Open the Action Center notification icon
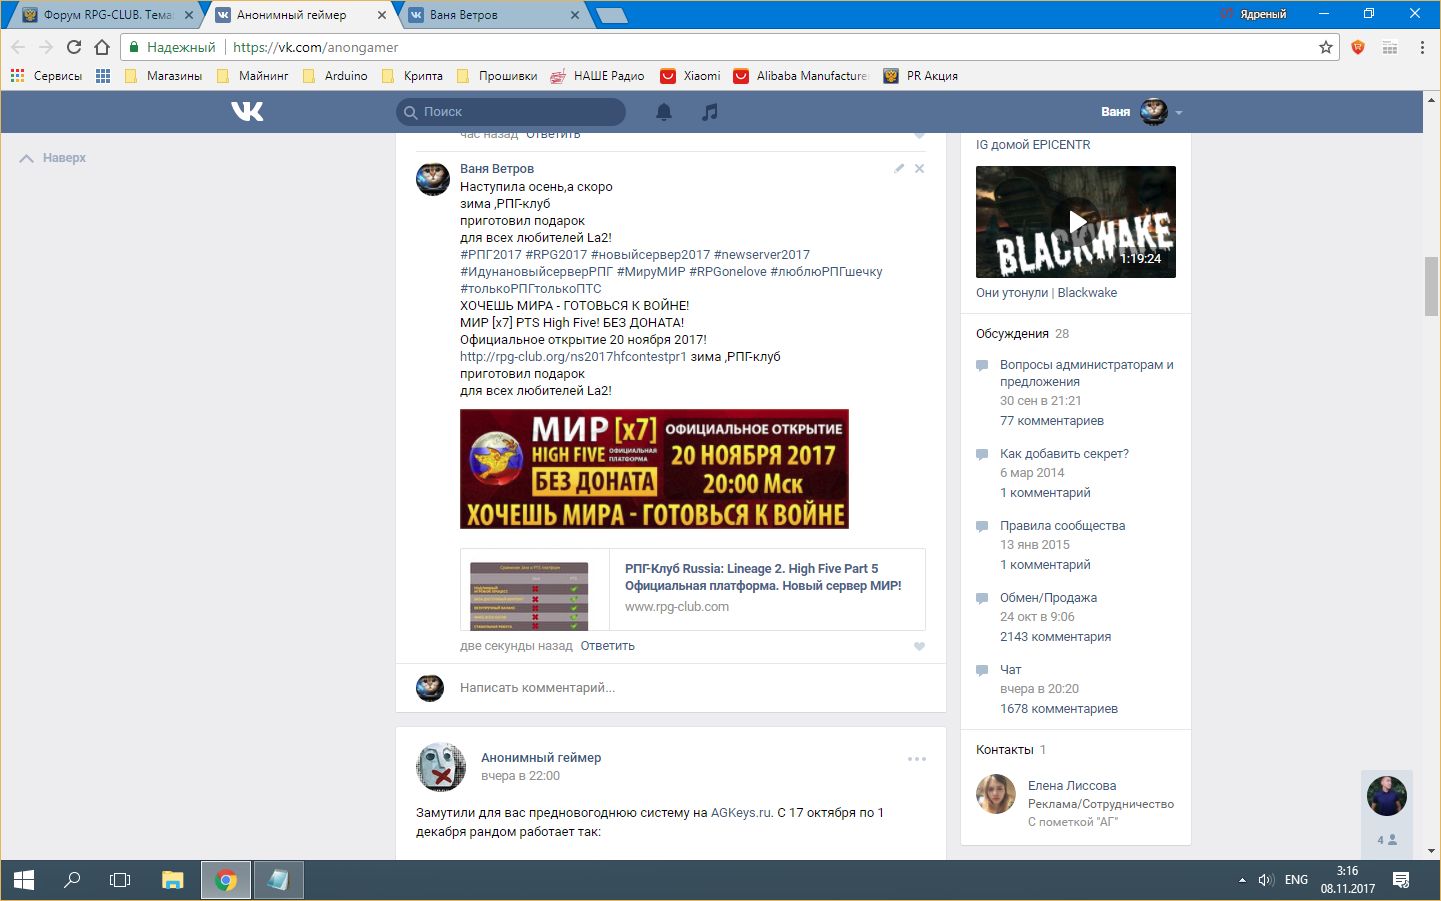1441x901 pixels. (x=1401, y=880)
